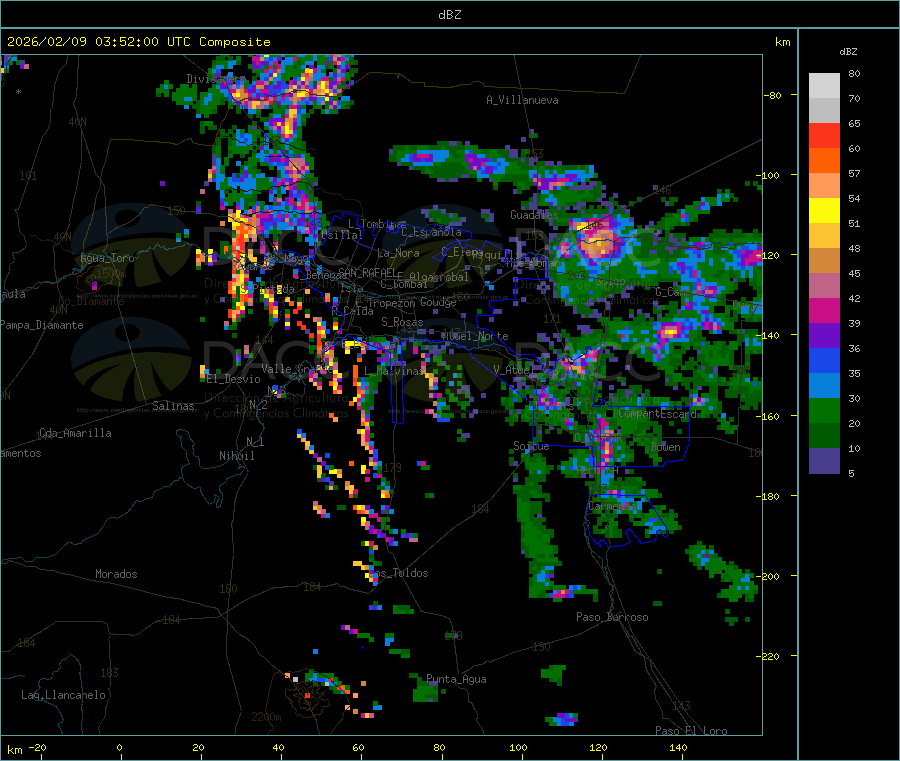The width and height of the screenshot is (900, 761).
Task: Click the light blue swatch between 35 and 30
Action: point(824,386)
